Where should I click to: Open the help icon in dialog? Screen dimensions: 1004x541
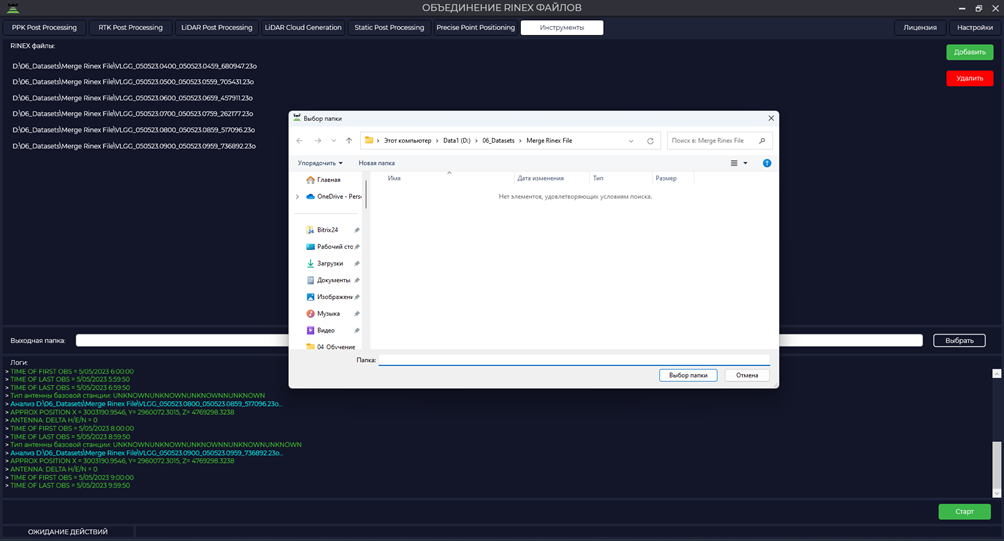[766, 163]
